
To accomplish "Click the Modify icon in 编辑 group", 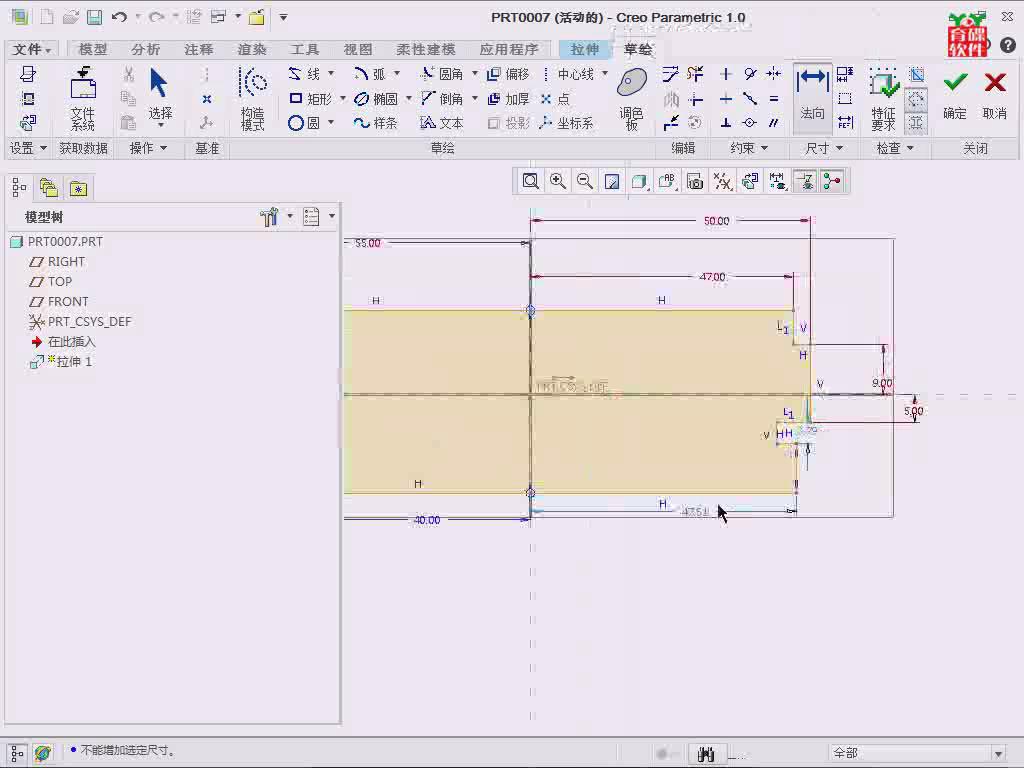I will click(671, 74).
